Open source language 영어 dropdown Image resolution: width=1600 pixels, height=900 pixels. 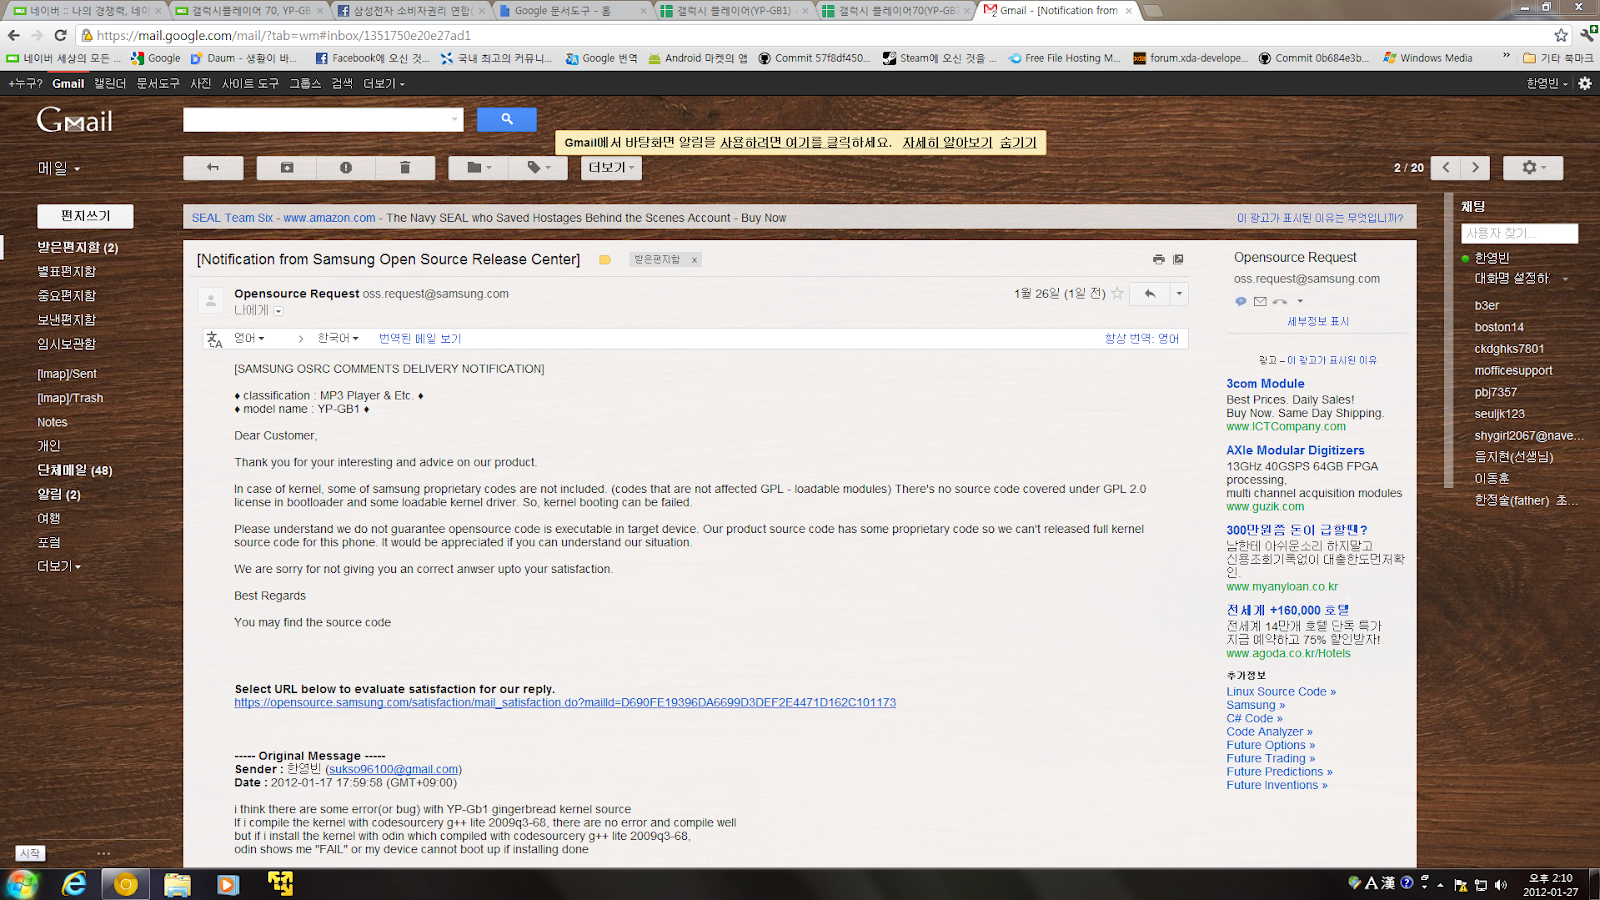(x=249, y=338)
